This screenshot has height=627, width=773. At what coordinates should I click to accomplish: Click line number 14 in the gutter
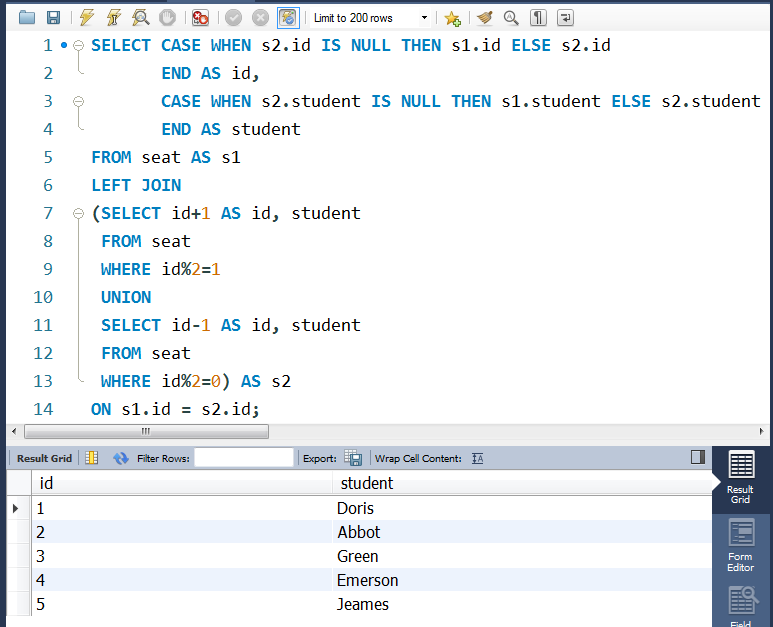43,409
